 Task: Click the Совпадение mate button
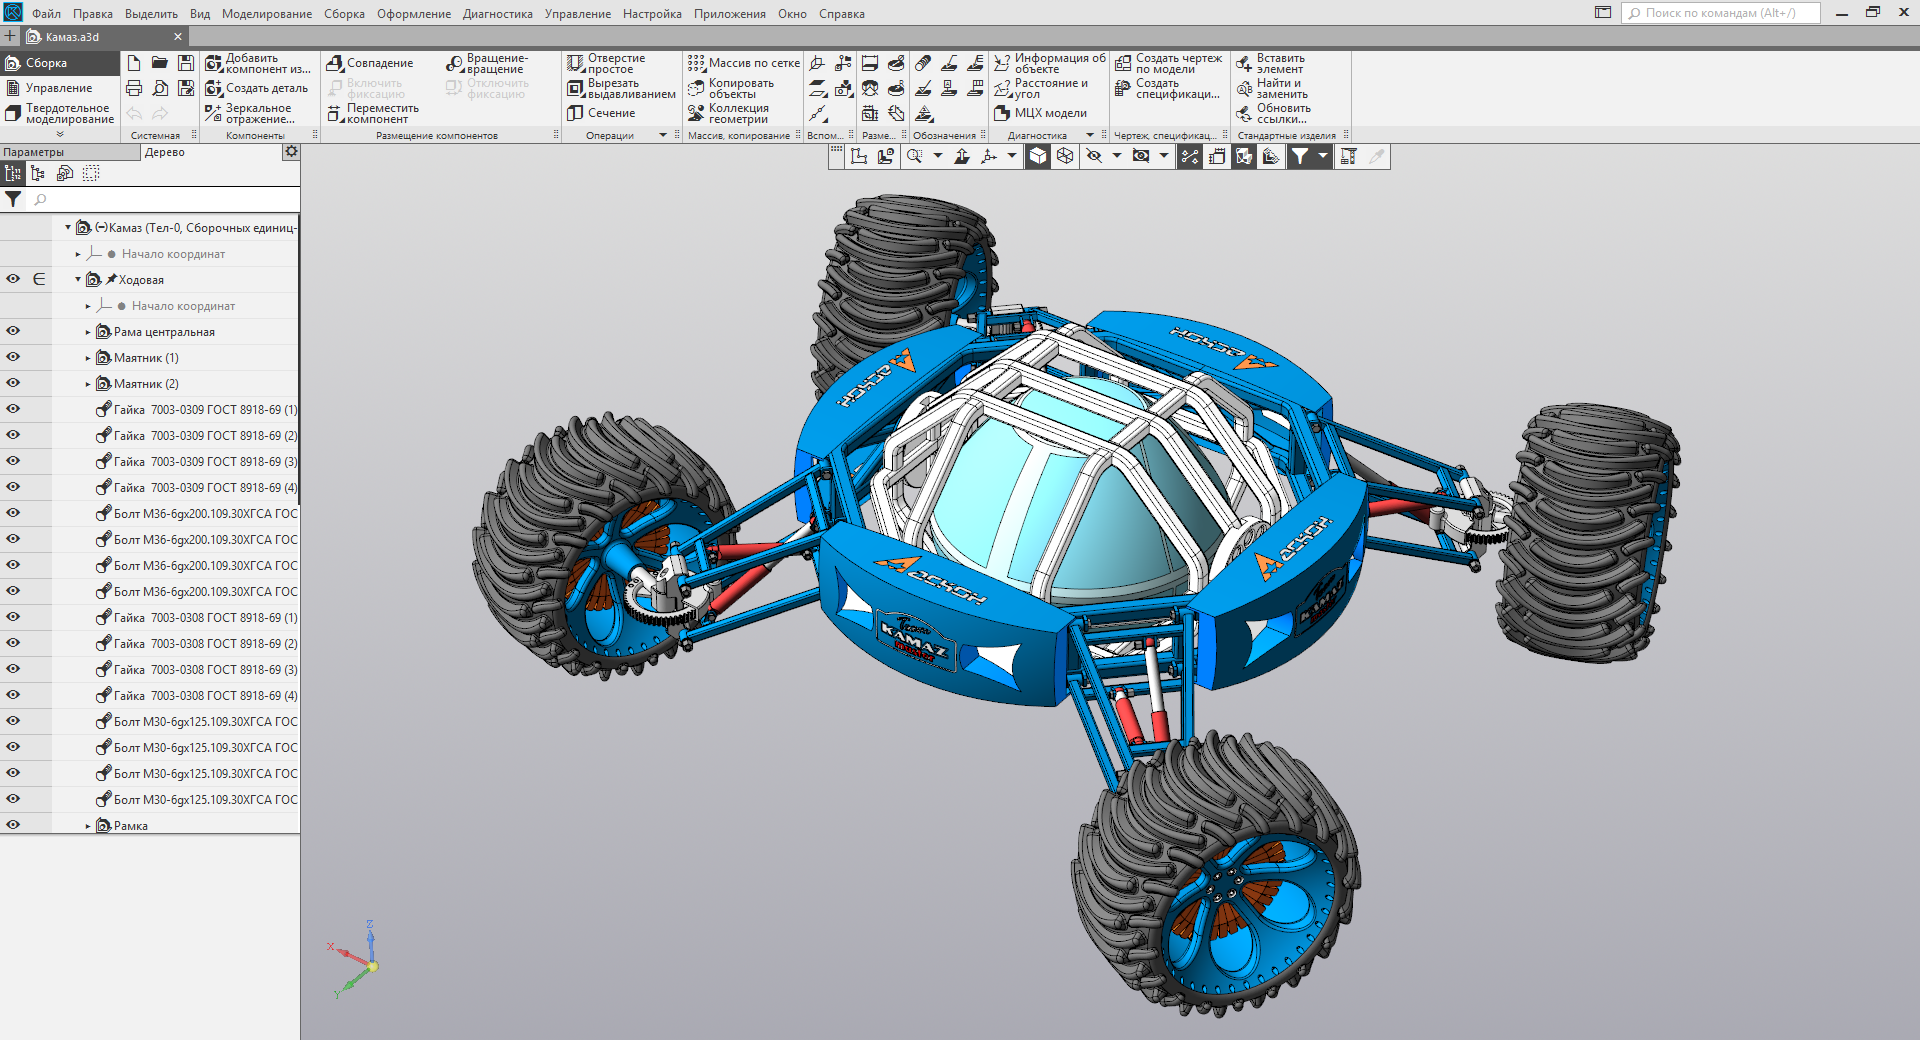coord(369,63)
